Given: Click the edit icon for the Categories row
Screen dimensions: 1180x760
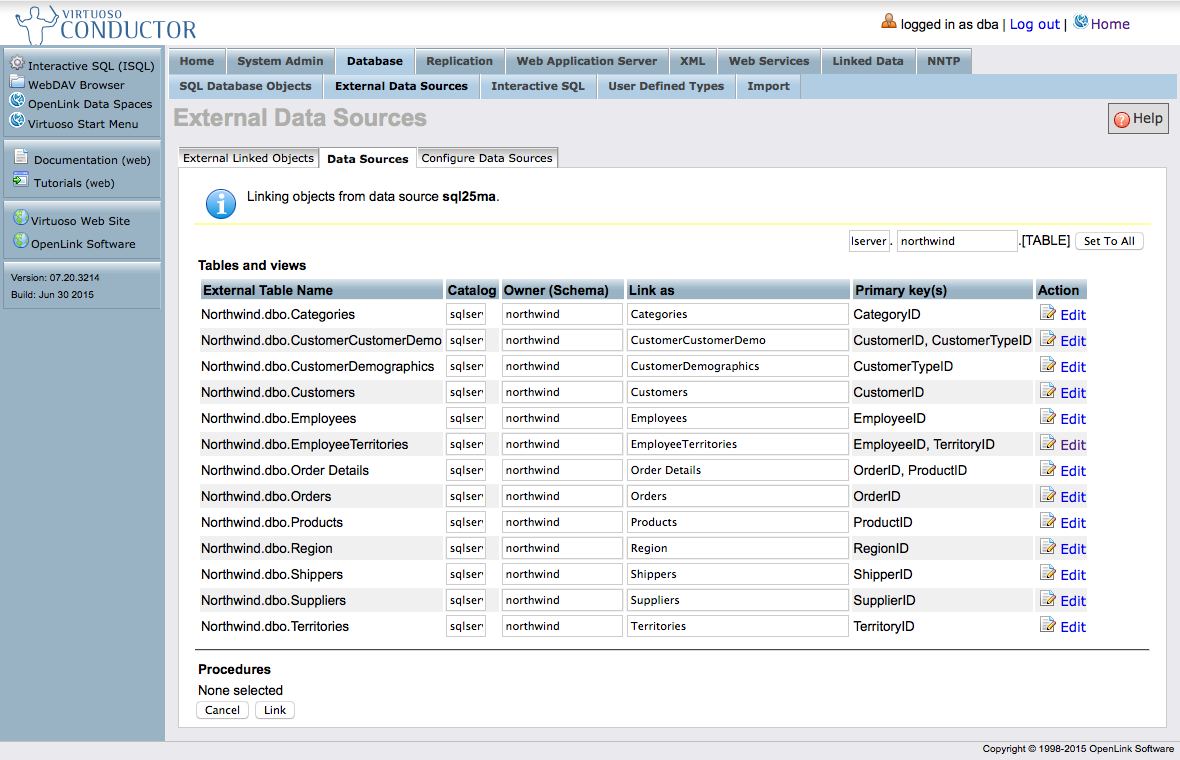Looking at the screenshot, I should [1048, 313].
